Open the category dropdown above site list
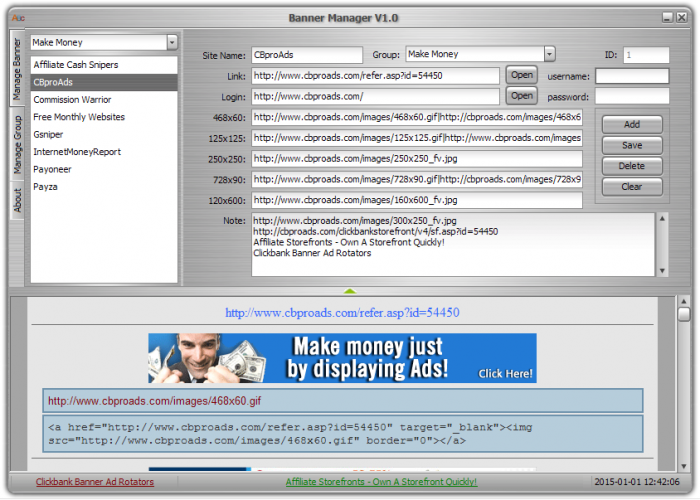 tap(172, 43)
